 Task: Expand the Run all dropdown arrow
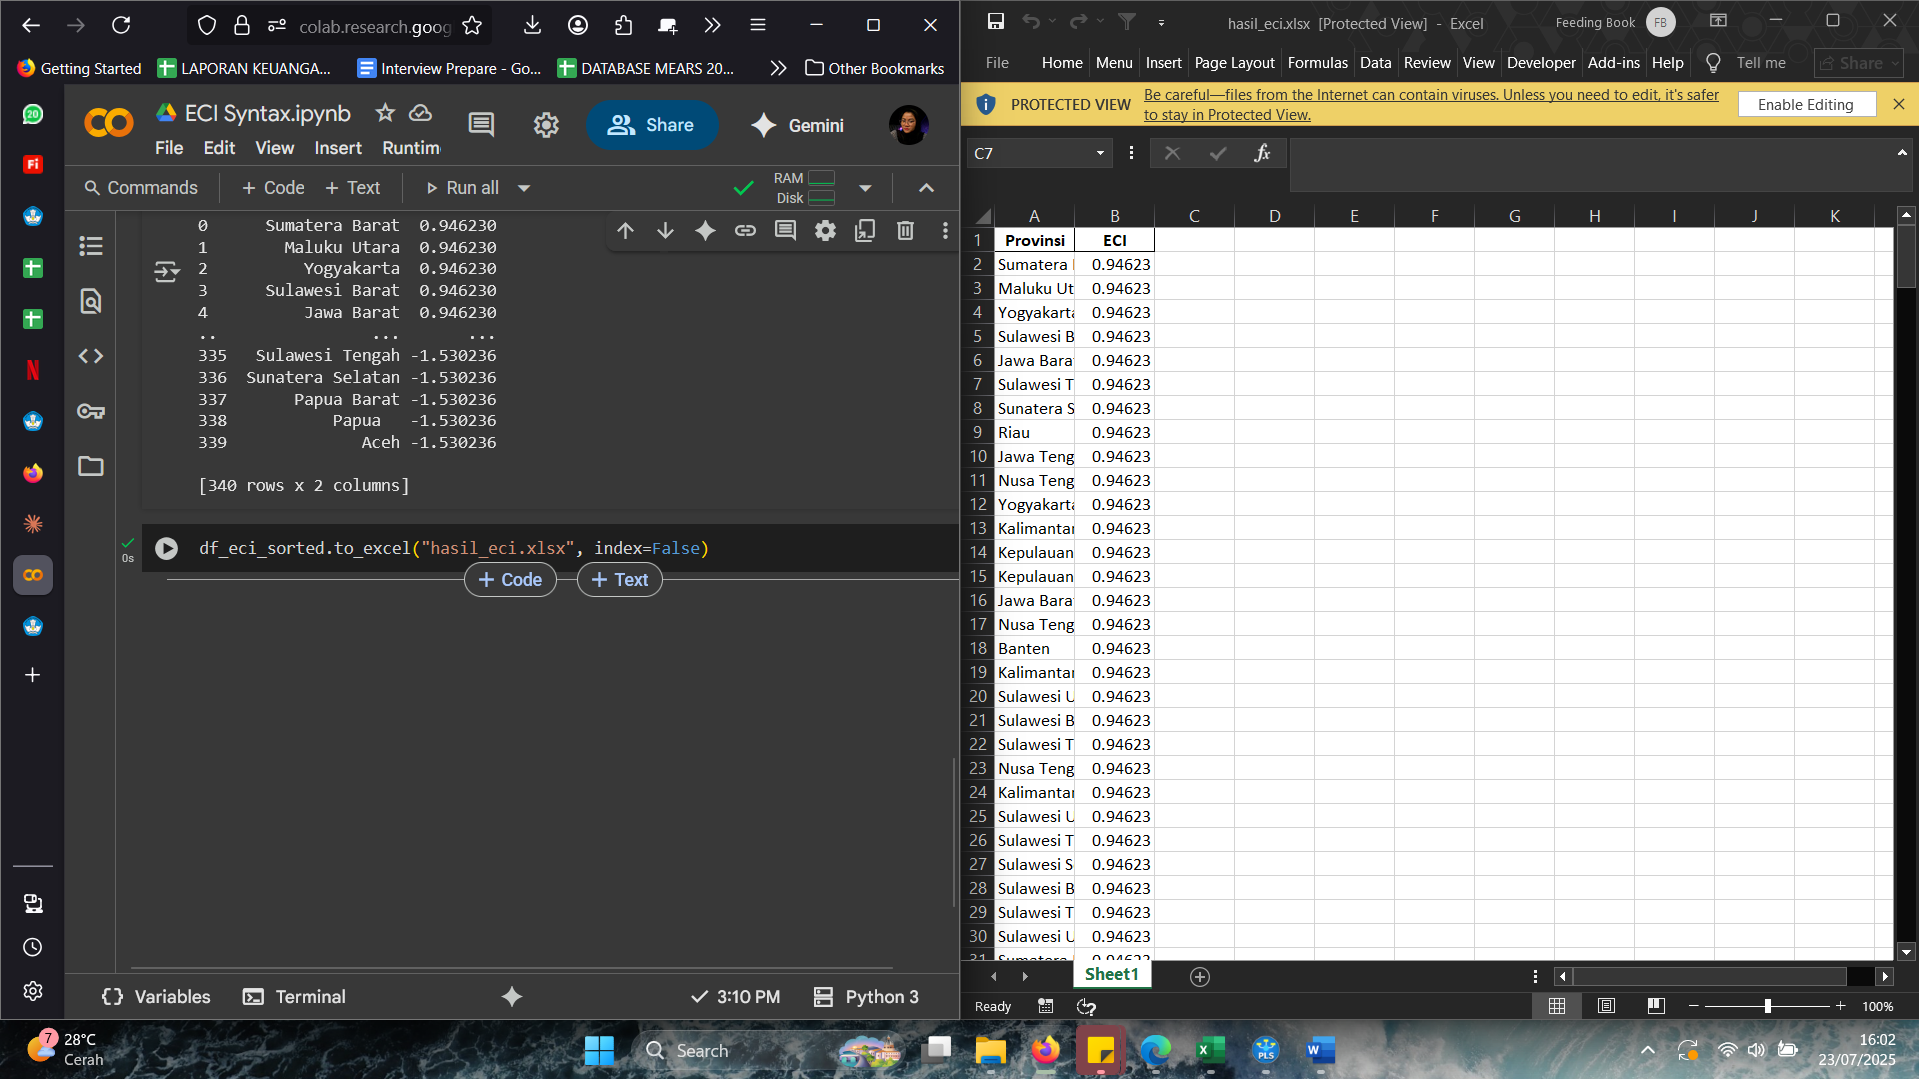click(524, 188)
